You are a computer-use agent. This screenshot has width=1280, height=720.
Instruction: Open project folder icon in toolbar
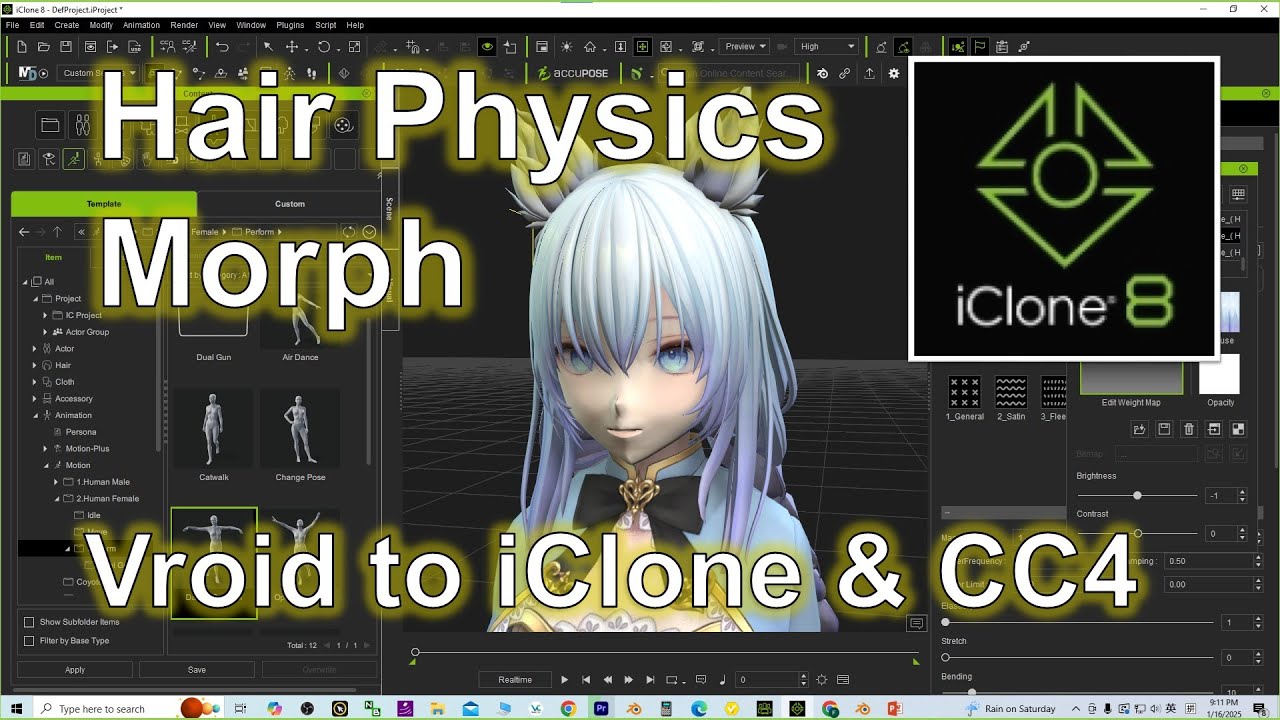pos(44,46)
